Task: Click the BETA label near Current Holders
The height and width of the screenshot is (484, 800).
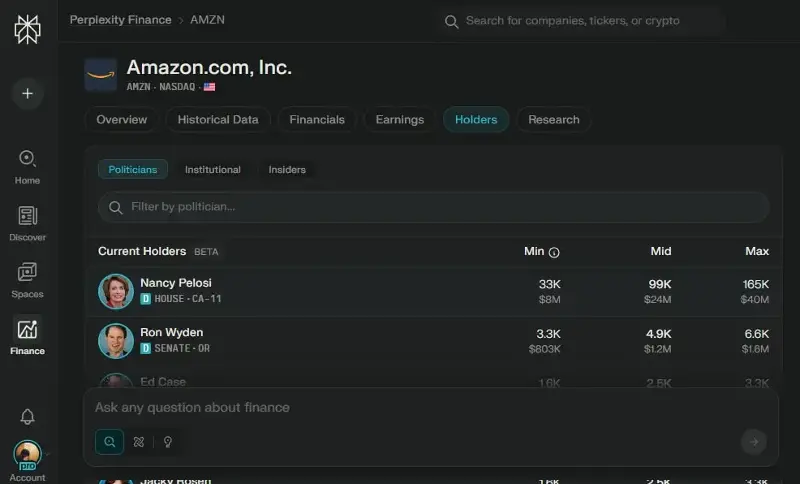Action: click(x=206, y=252)
